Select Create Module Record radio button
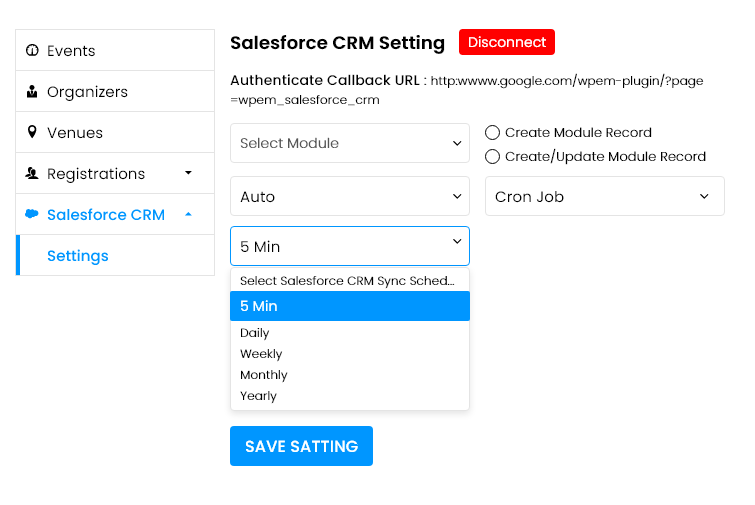The height and width of the screenshot is (505, 755). [492, 132]
